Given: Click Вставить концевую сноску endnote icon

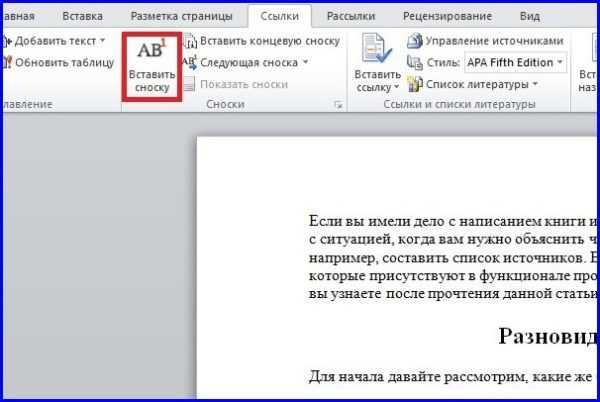Looking at the screenshot, I should 190,41.
